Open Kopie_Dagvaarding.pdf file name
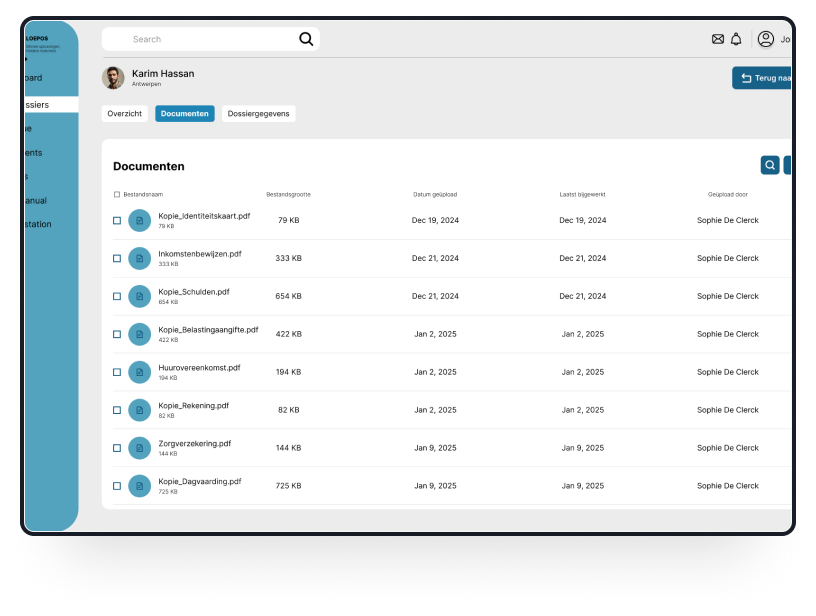The width and height of the screenshot is (816, 616). click(200, 482)
